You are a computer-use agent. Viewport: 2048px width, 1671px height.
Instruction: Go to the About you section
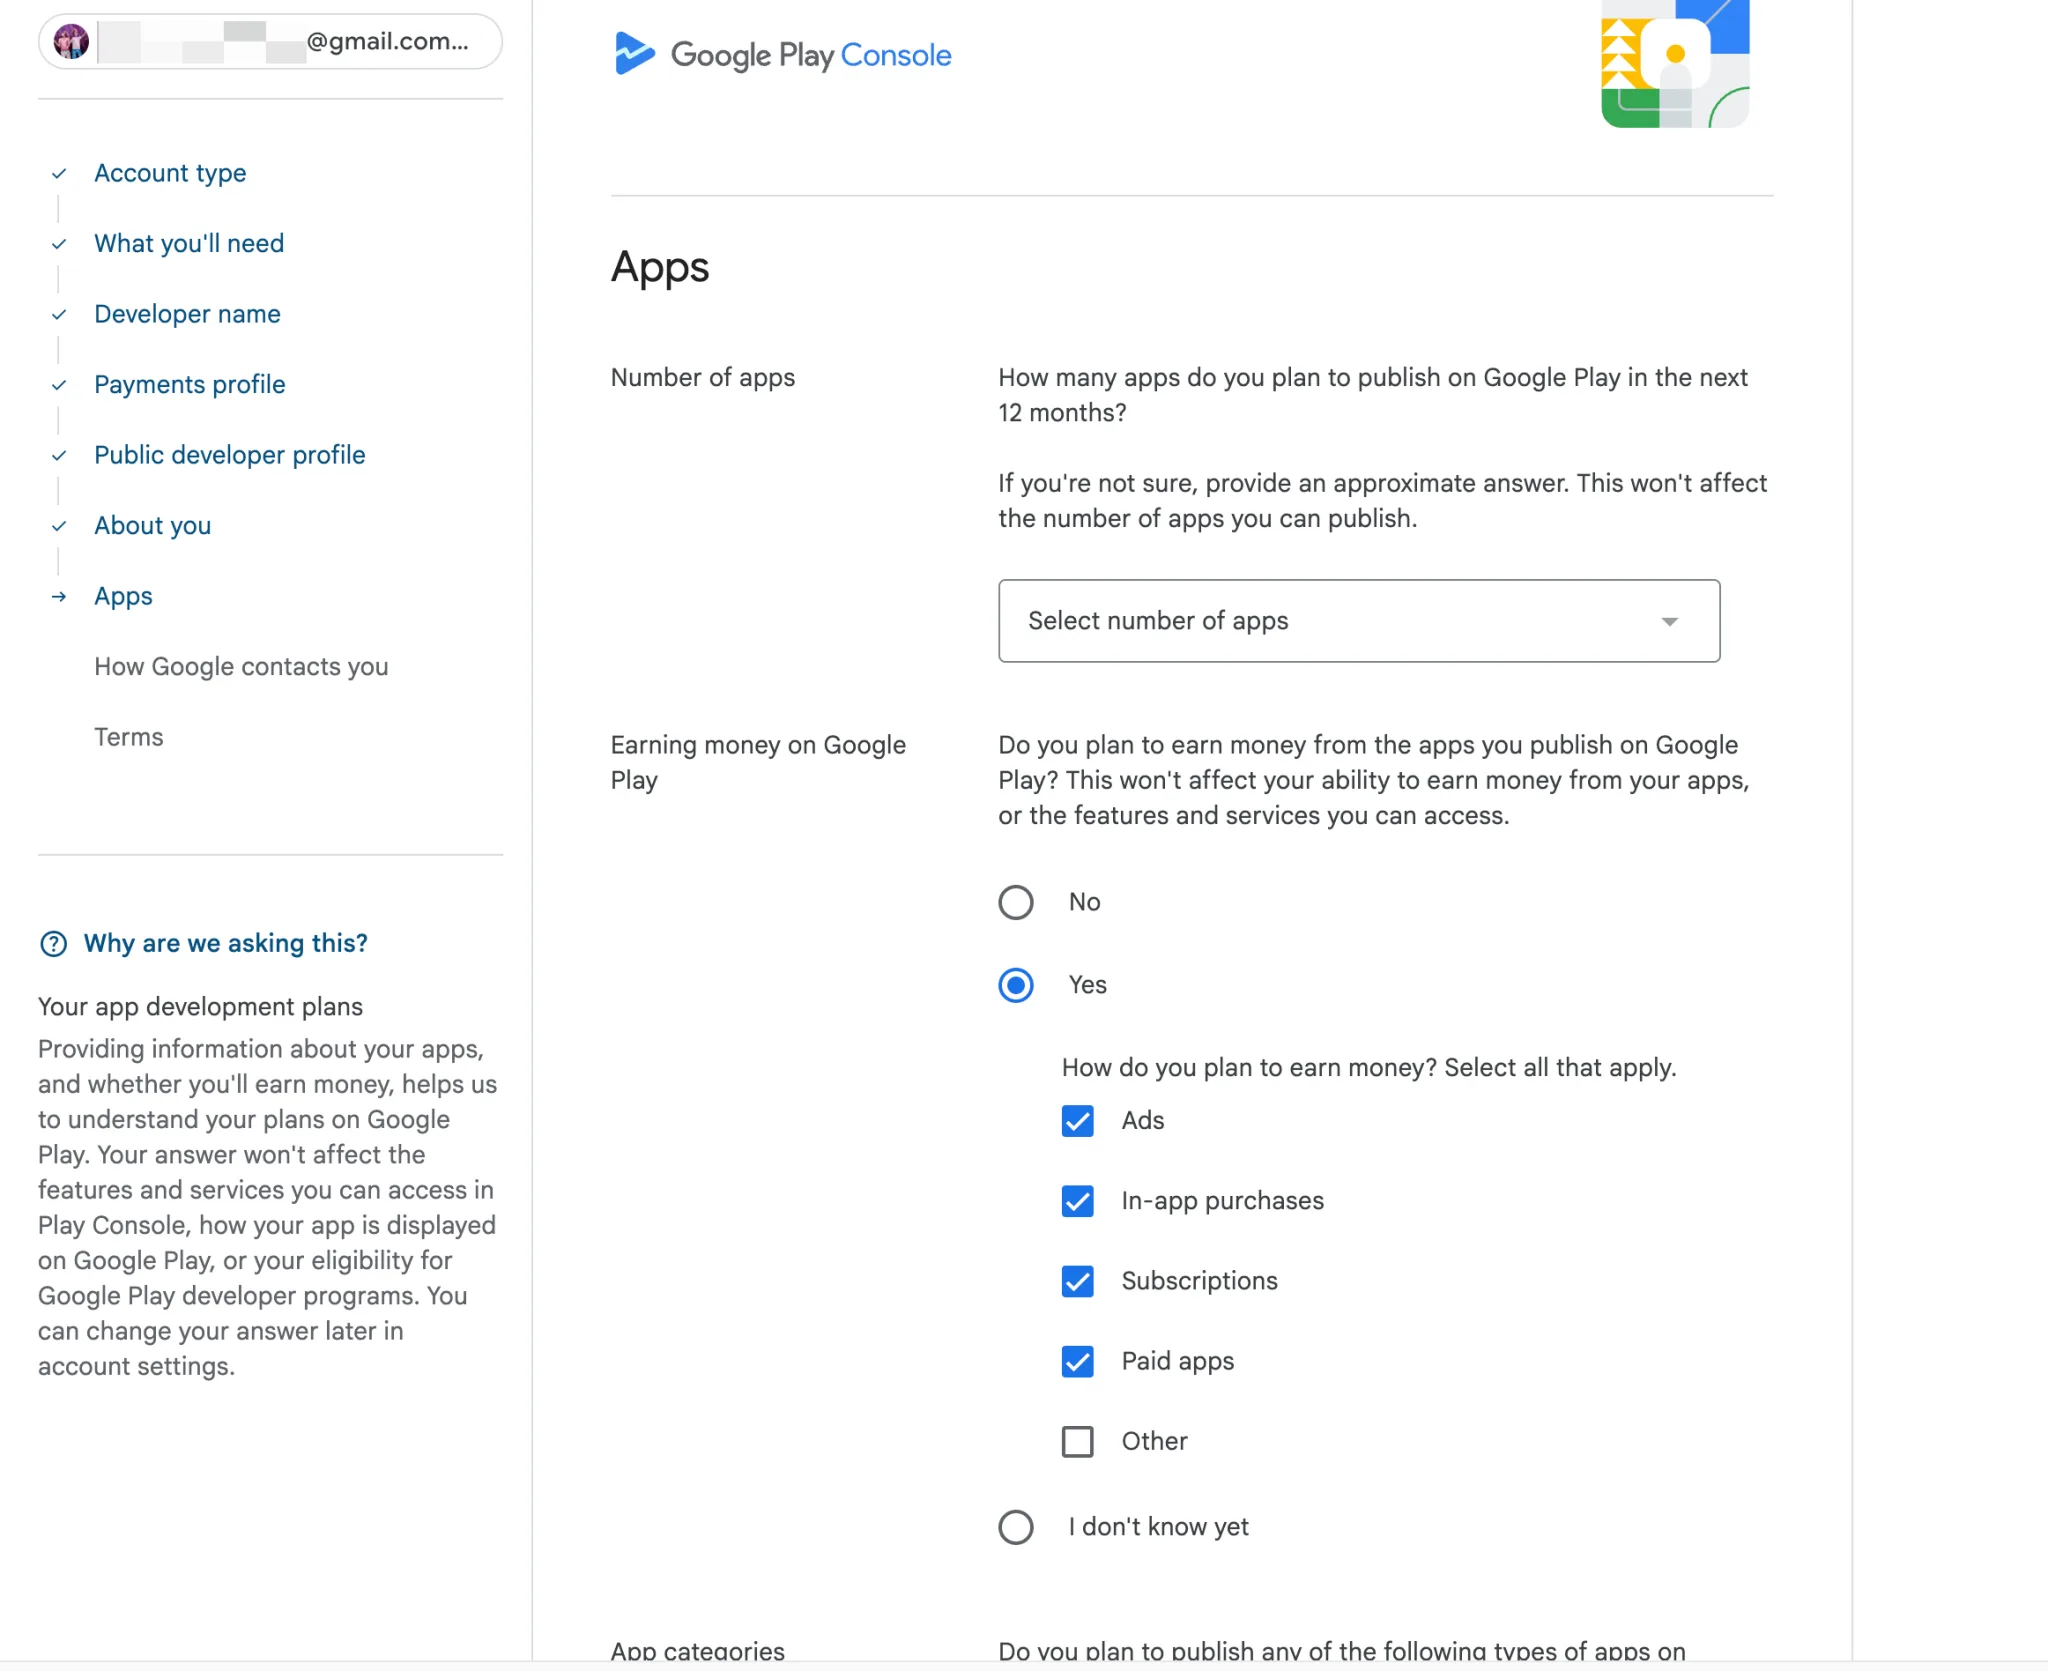point(152,525)
